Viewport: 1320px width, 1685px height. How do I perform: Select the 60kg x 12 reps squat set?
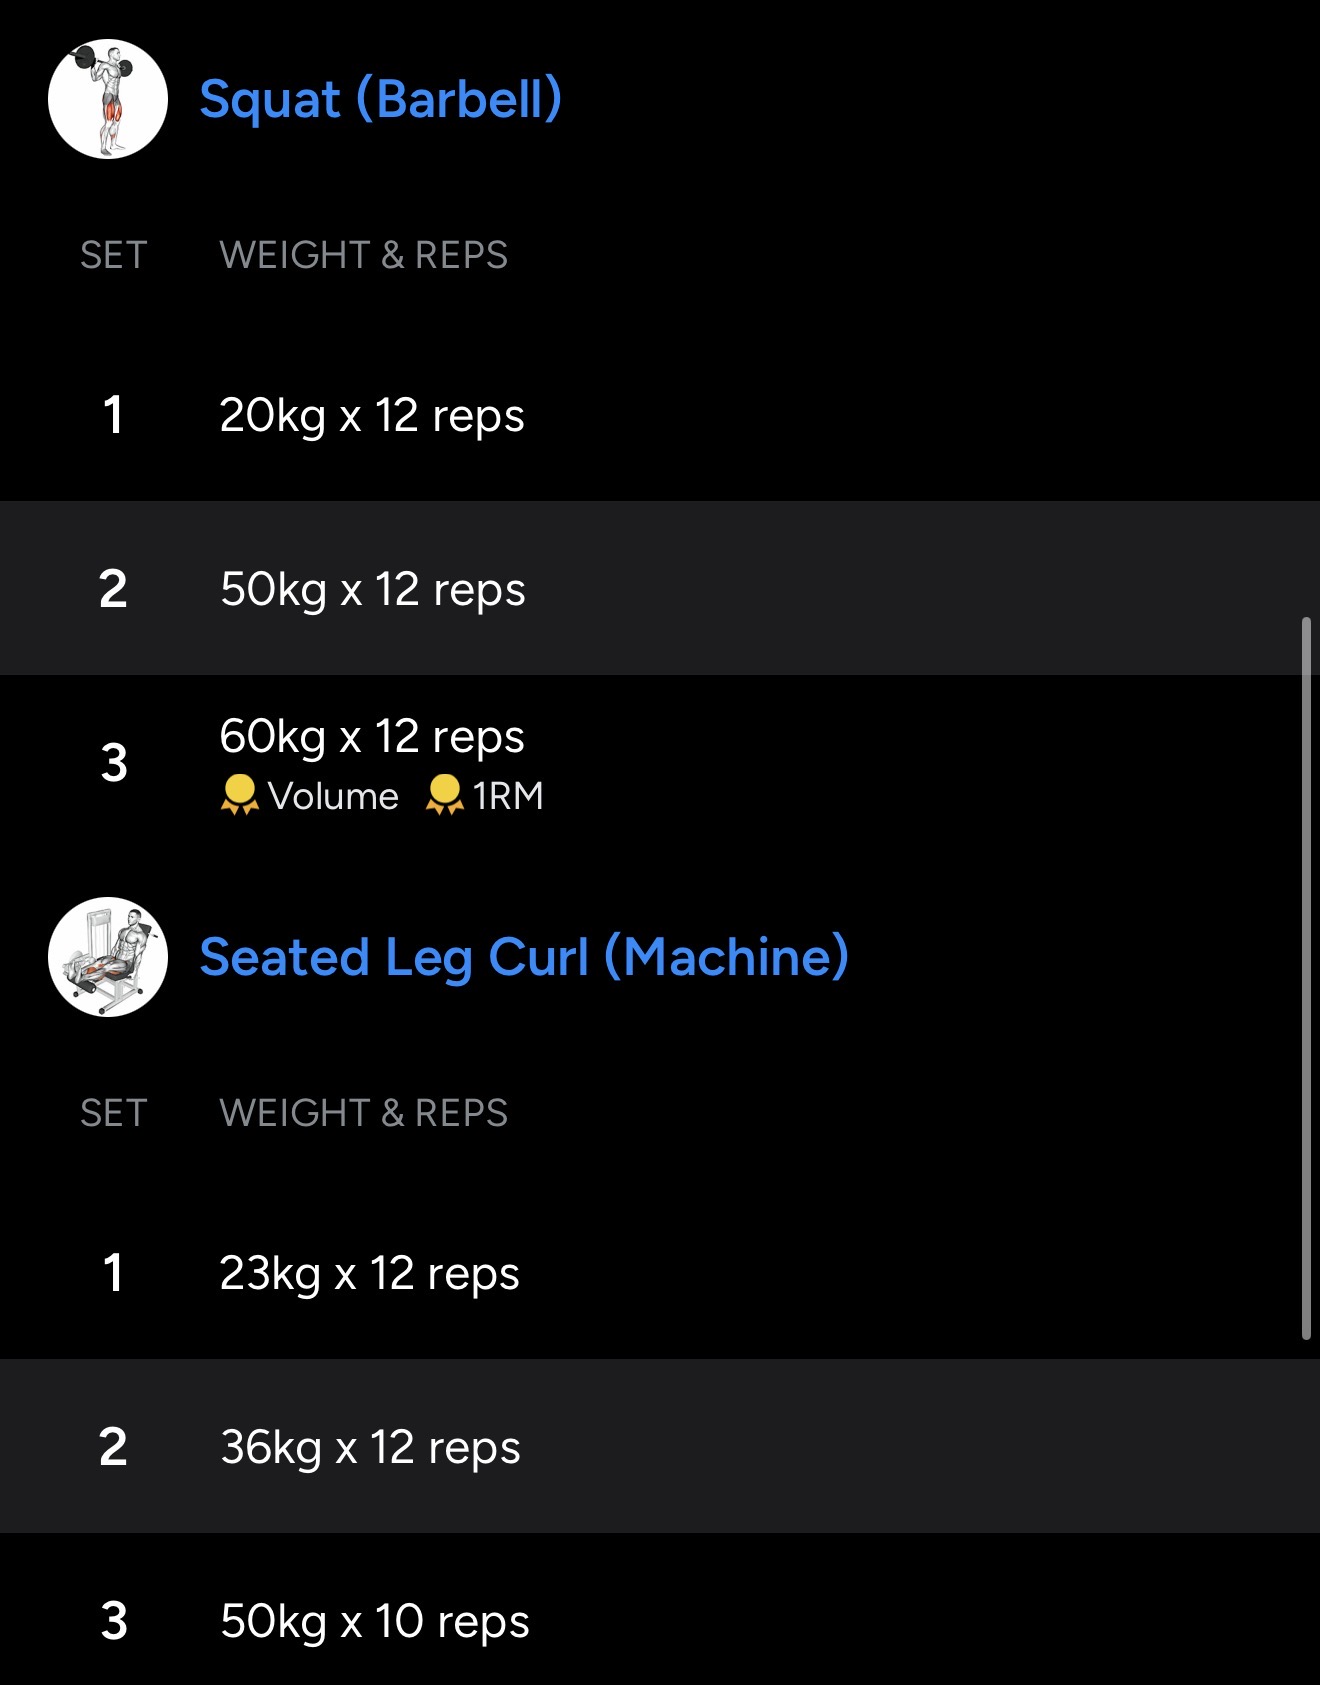[371, 737]
